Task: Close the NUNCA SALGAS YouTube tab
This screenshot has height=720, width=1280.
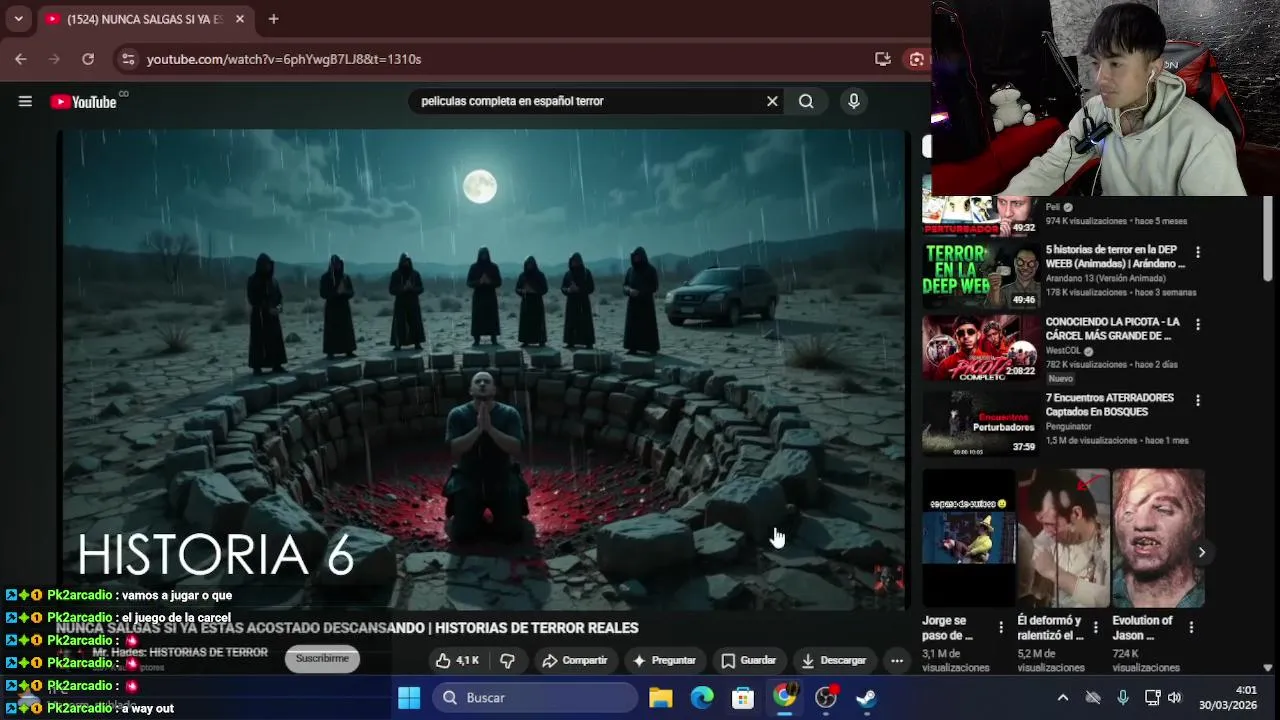Action: [x=240, y=19]
